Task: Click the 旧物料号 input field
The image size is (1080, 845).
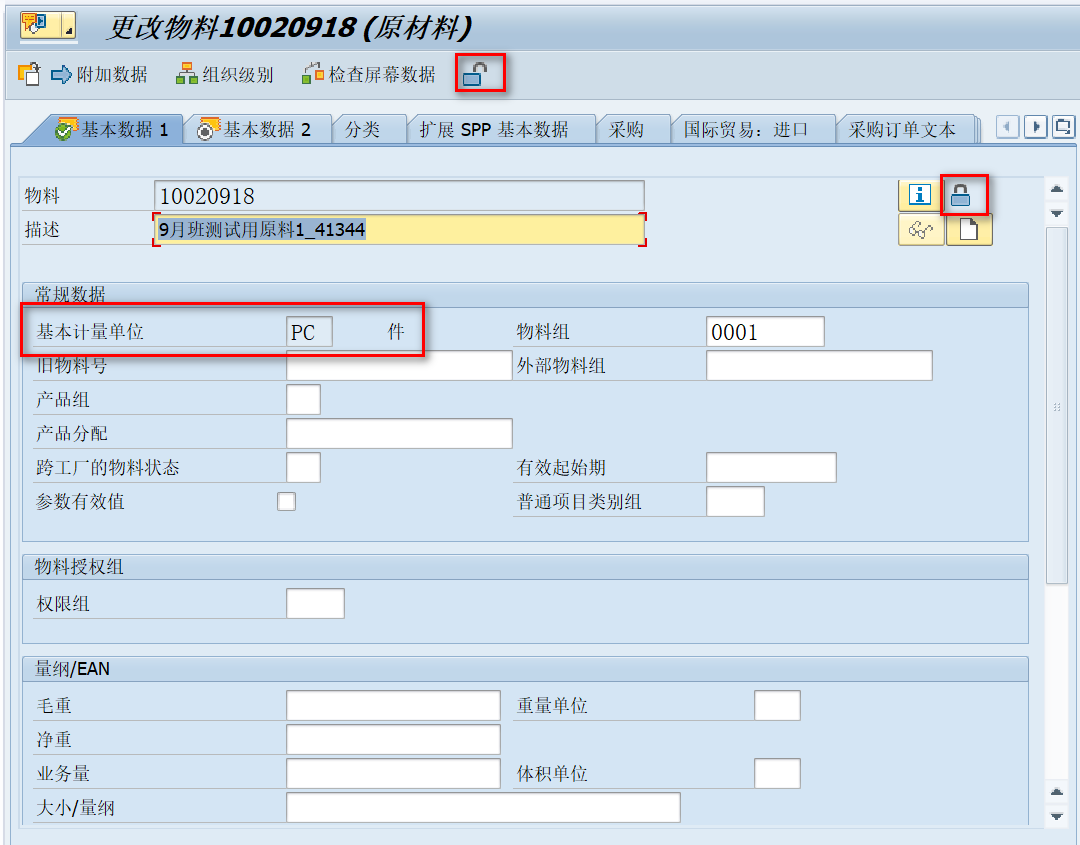Action: click(x=399, y=366)
